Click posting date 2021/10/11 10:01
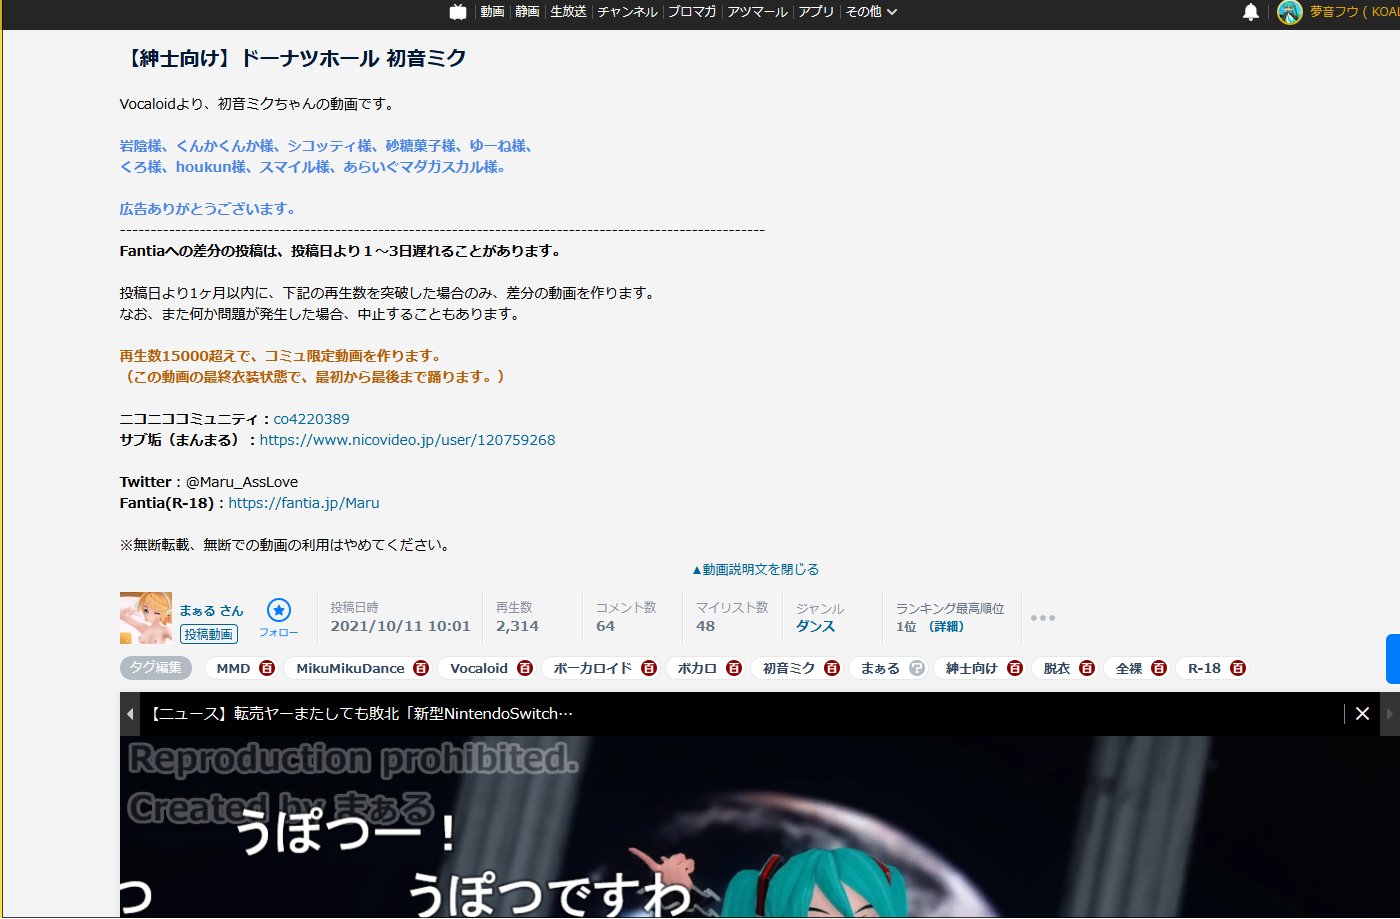The width and height of the screenshot is (1400, 919). coord(400,626)
